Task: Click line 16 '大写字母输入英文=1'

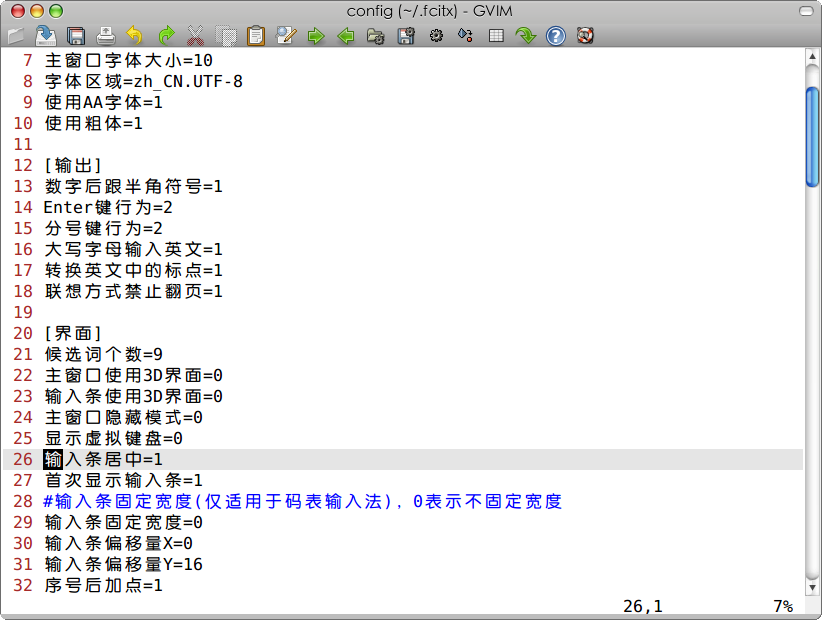Action: 133,249
